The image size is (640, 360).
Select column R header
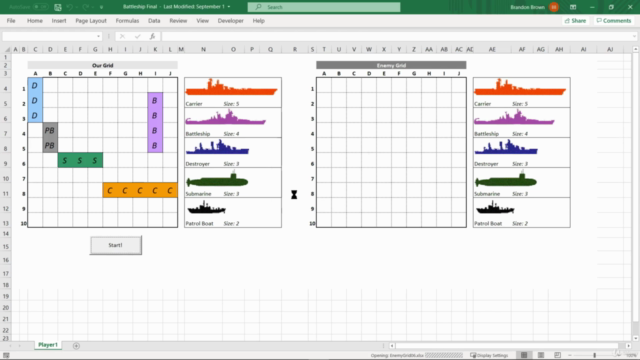tap(295, 49)
